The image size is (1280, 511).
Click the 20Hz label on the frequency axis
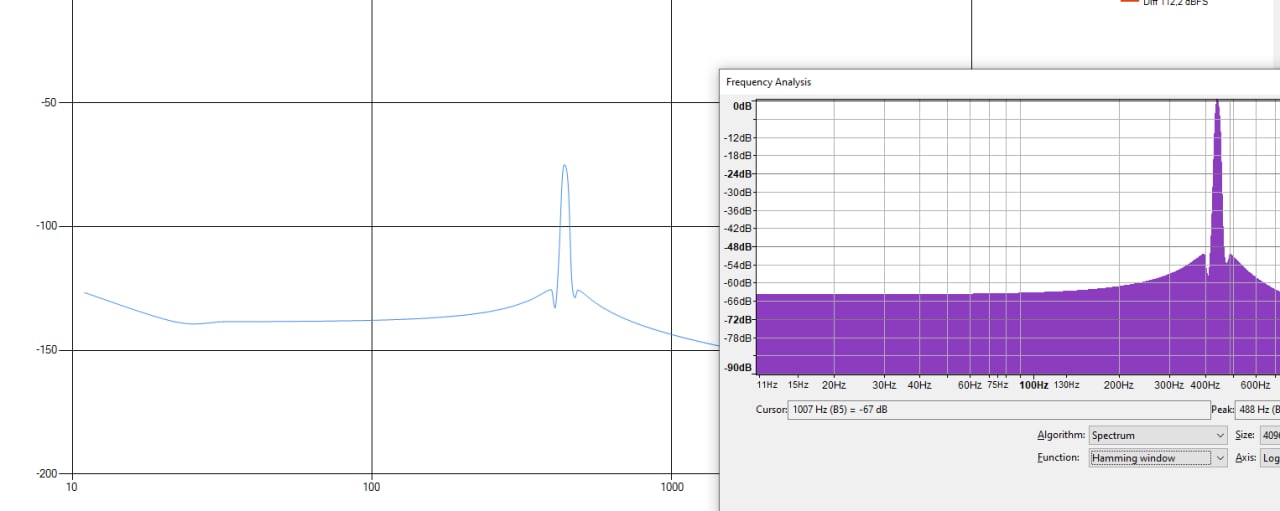click(x=834, y=385)
